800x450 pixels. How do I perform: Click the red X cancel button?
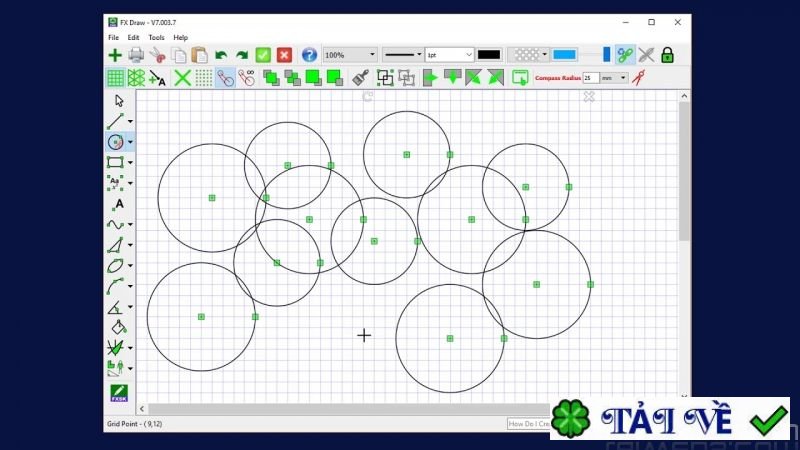(x=284, y=55)
